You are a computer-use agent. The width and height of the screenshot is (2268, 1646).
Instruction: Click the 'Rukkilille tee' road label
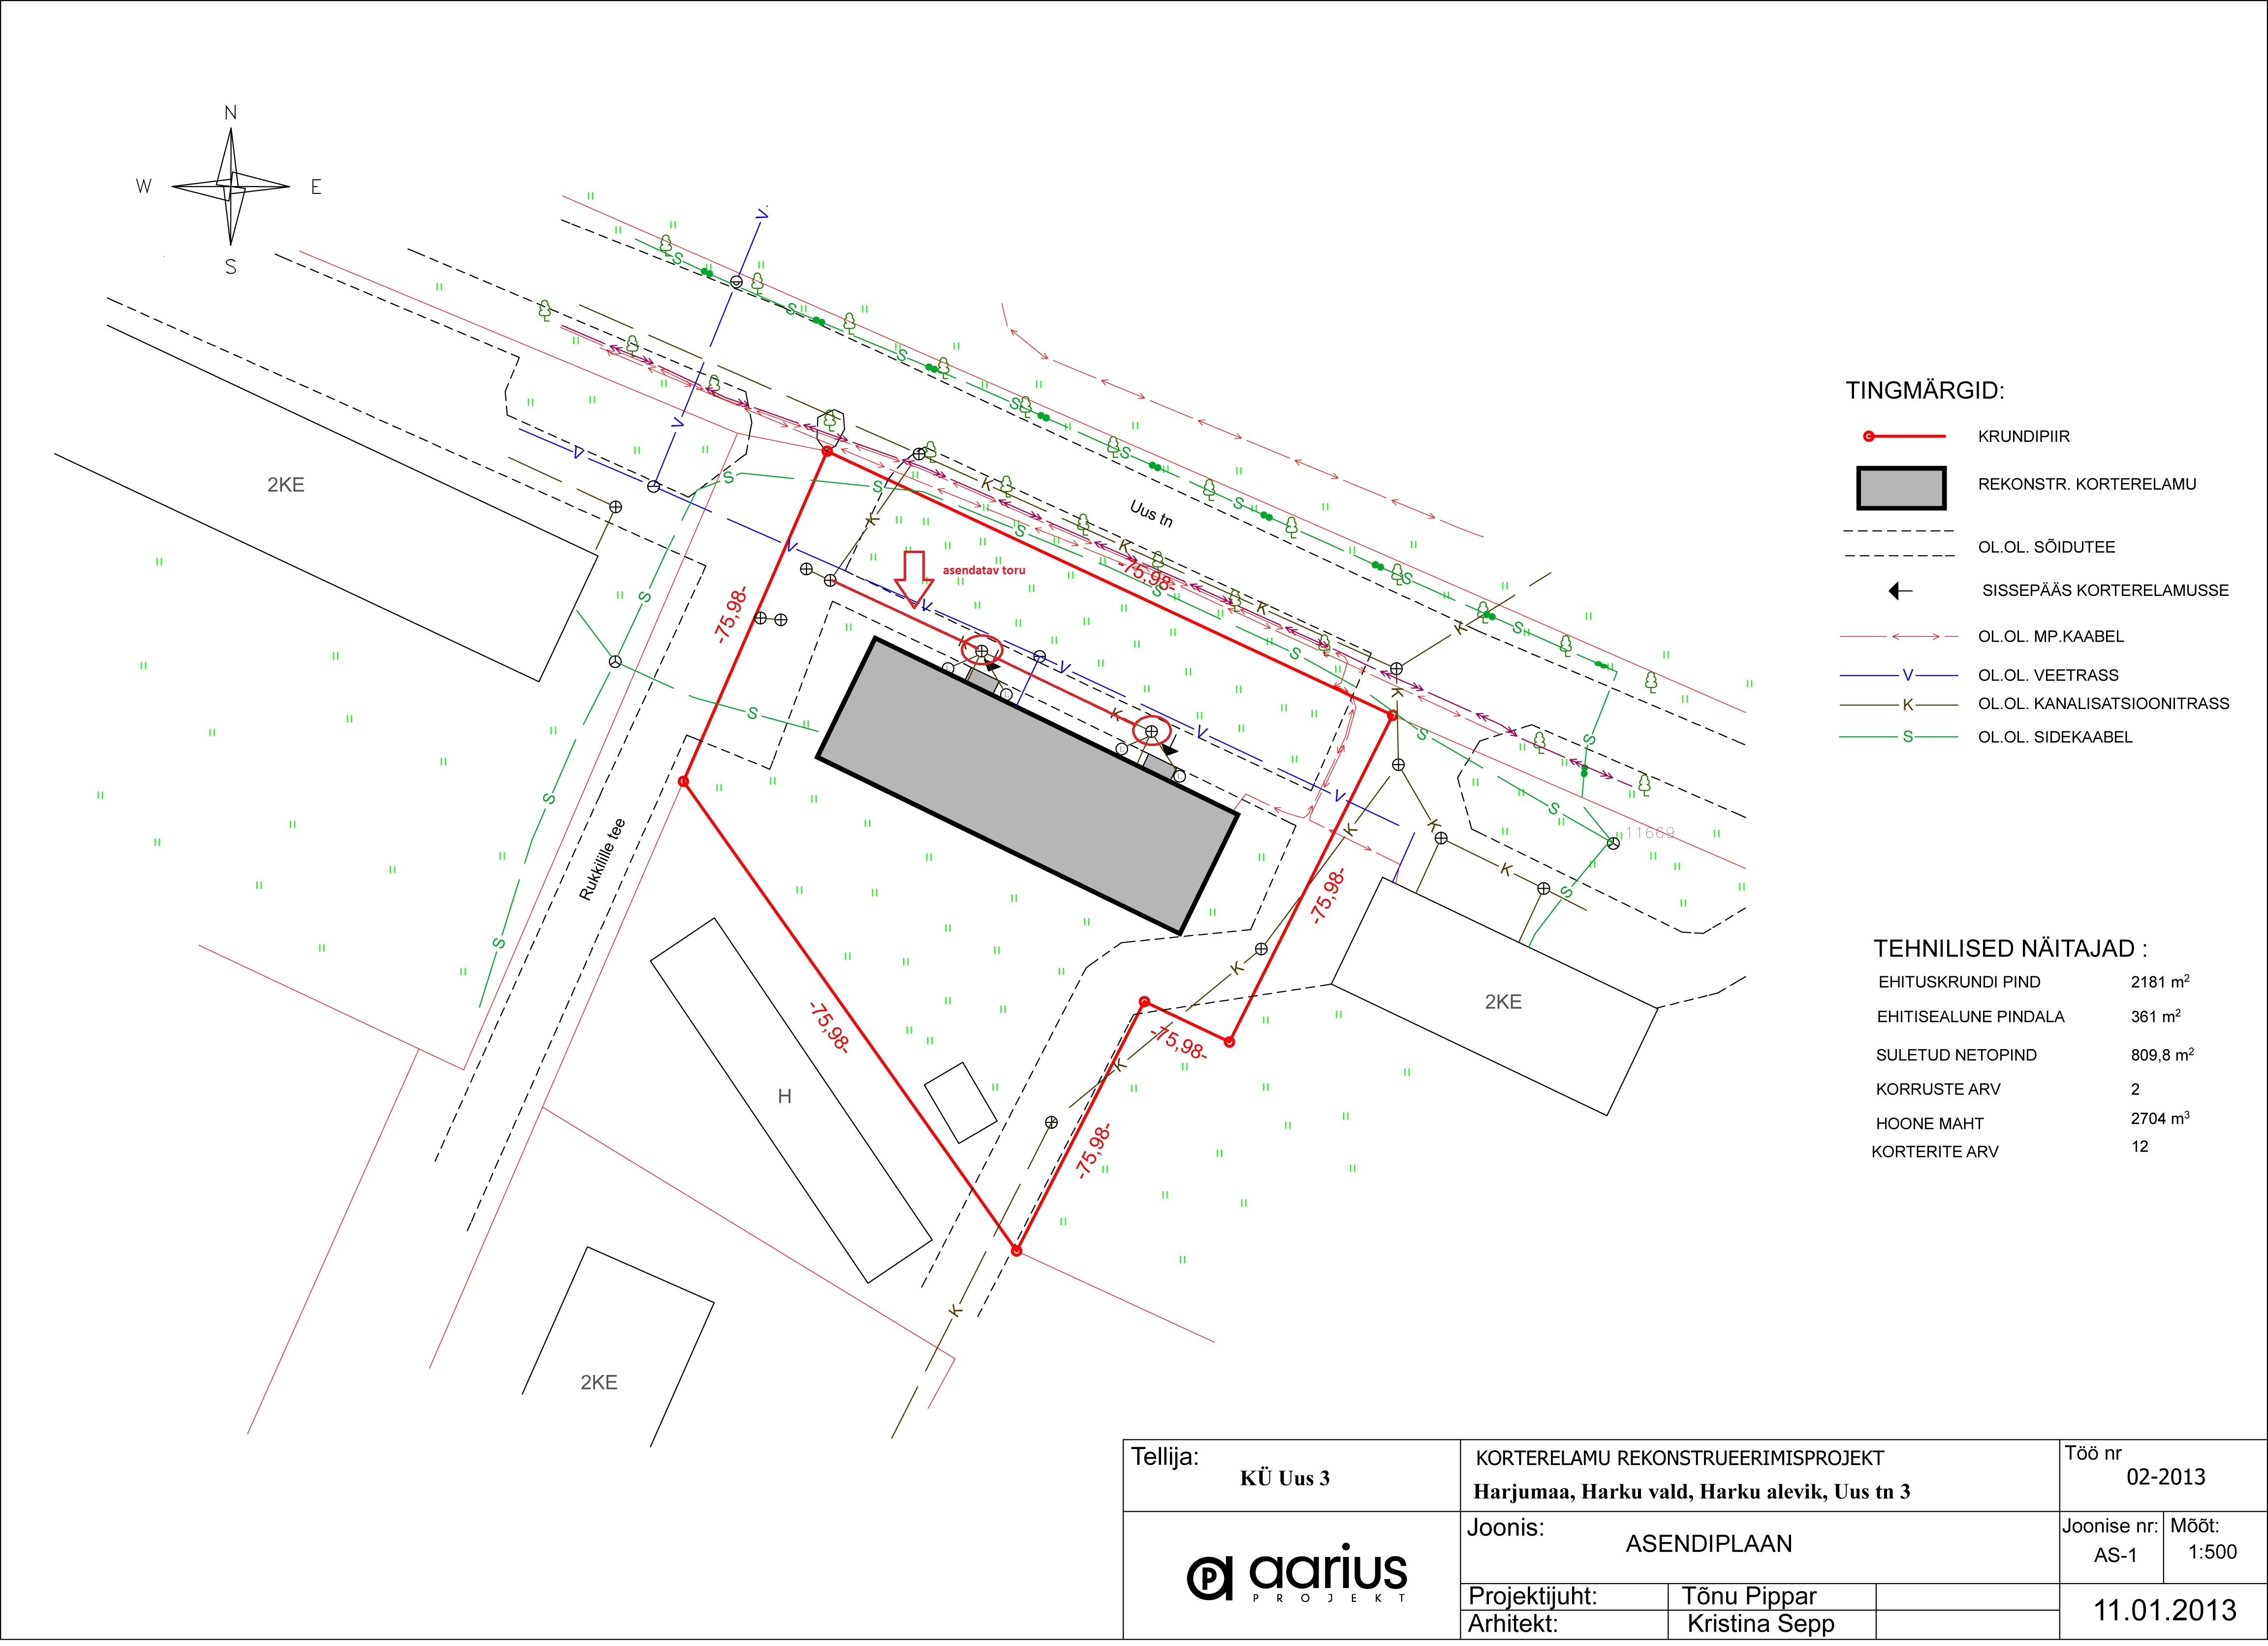(602, 860)
